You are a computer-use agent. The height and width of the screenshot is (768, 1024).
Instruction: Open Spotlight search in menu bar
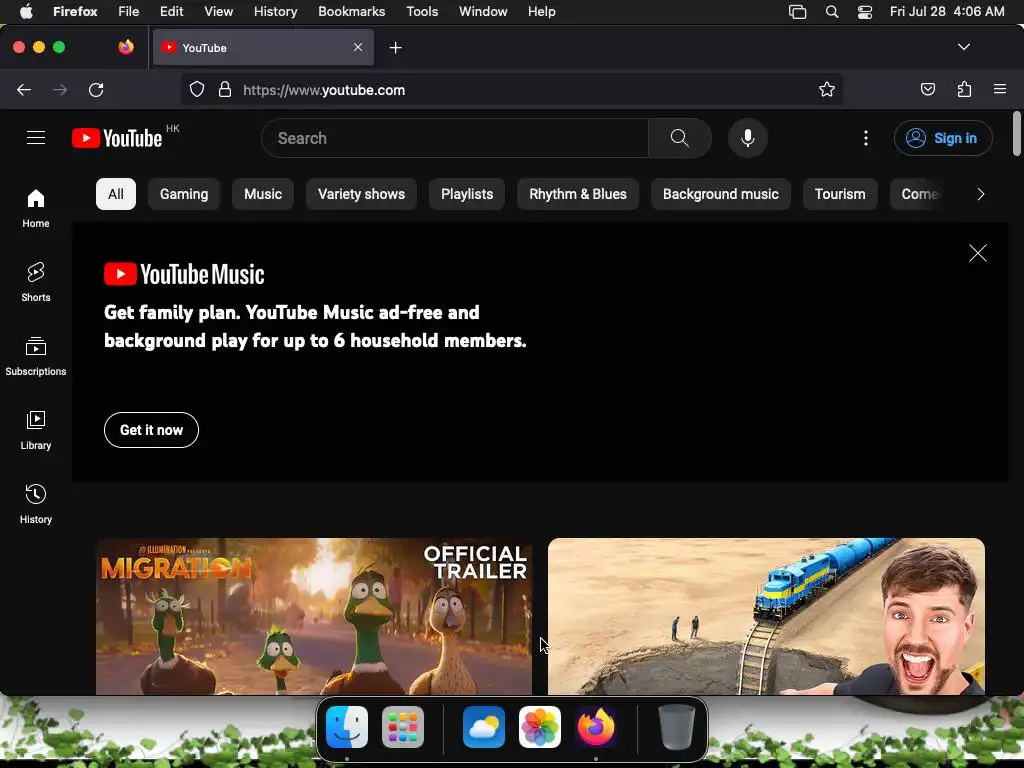tap(832, 12)
